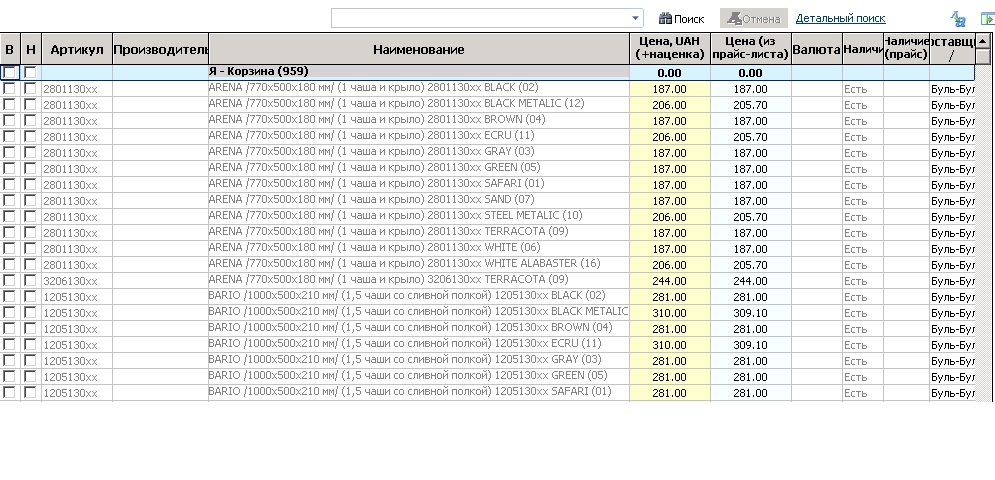Click the 244.00 markup price cell

[x=670, y=281]
